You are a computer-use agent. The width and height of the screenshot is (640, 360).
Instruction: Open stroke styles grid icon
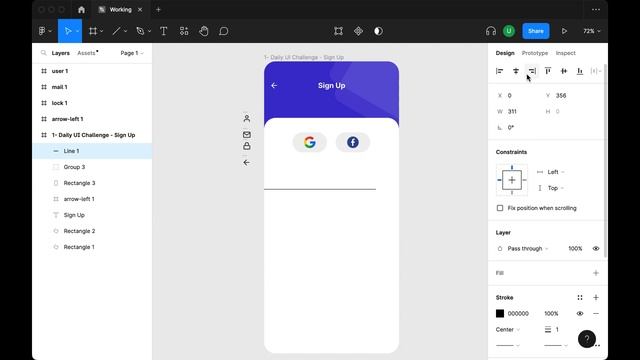click(x=580, y=298)
